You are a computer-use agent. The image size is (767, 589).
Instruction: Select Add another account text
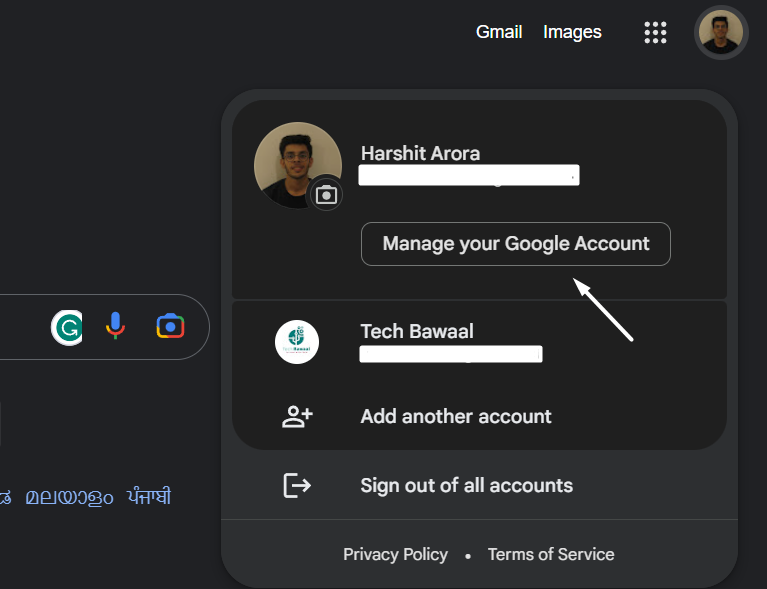tap(456, 416)
